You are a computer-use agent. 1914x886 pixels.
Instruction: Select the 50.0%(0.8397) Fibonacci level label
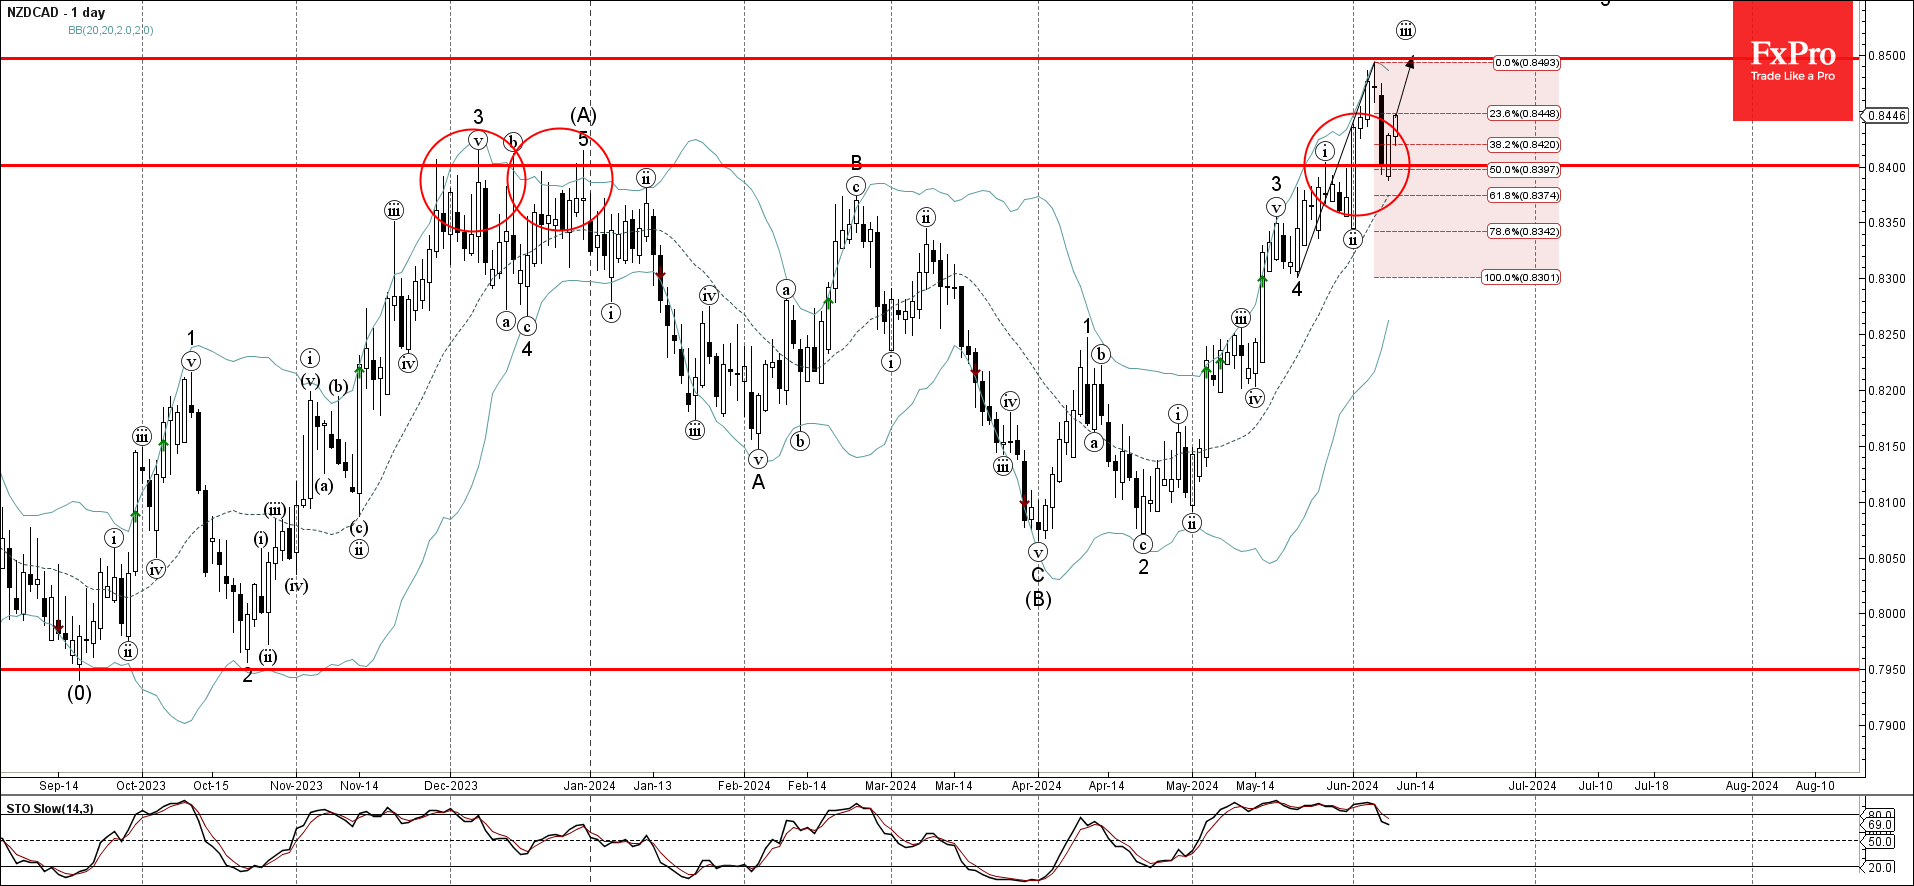[x=1524, y=170]
